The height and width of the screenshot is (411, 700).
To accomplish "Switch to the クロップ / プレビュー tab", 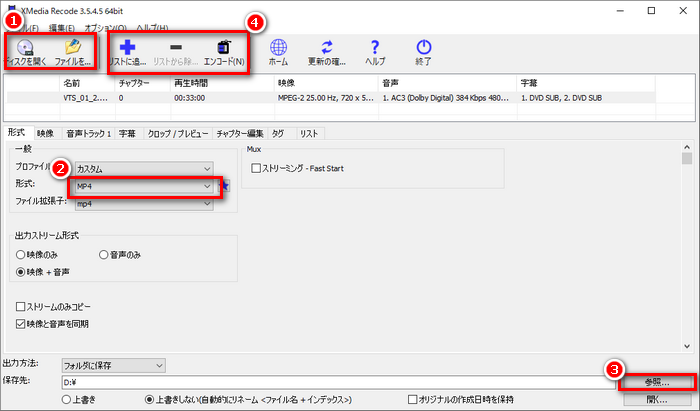I will (177, 133).
